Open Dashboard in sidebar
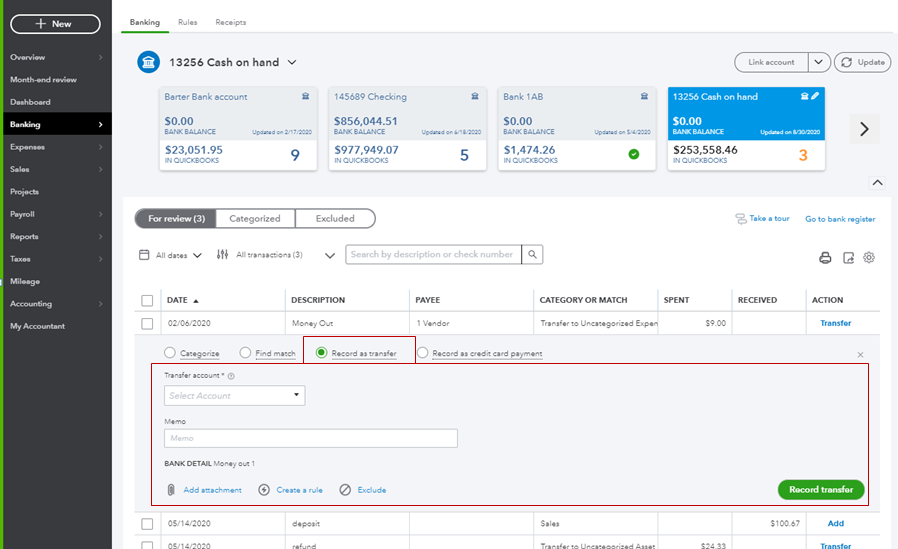Viewport: 898px width, 549px height. (30, 102)
